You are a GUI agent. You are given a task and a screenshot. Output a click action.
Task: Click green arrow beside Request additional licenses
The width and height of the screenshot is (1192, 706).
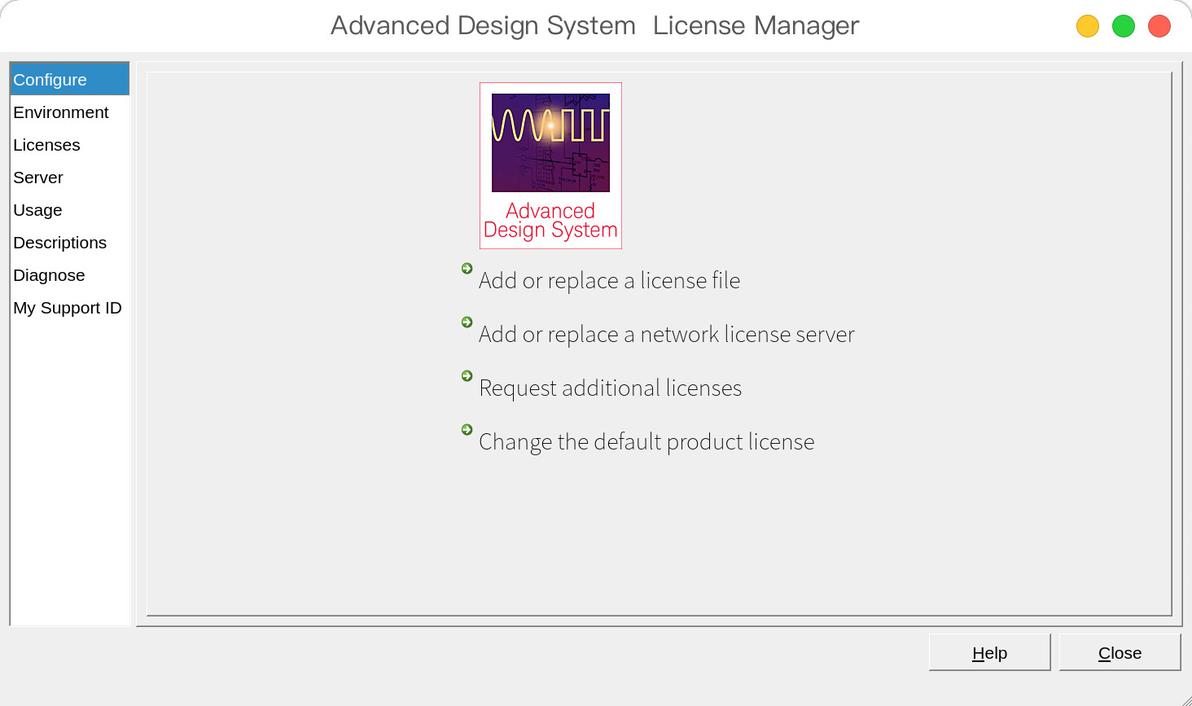pos(467,376)
